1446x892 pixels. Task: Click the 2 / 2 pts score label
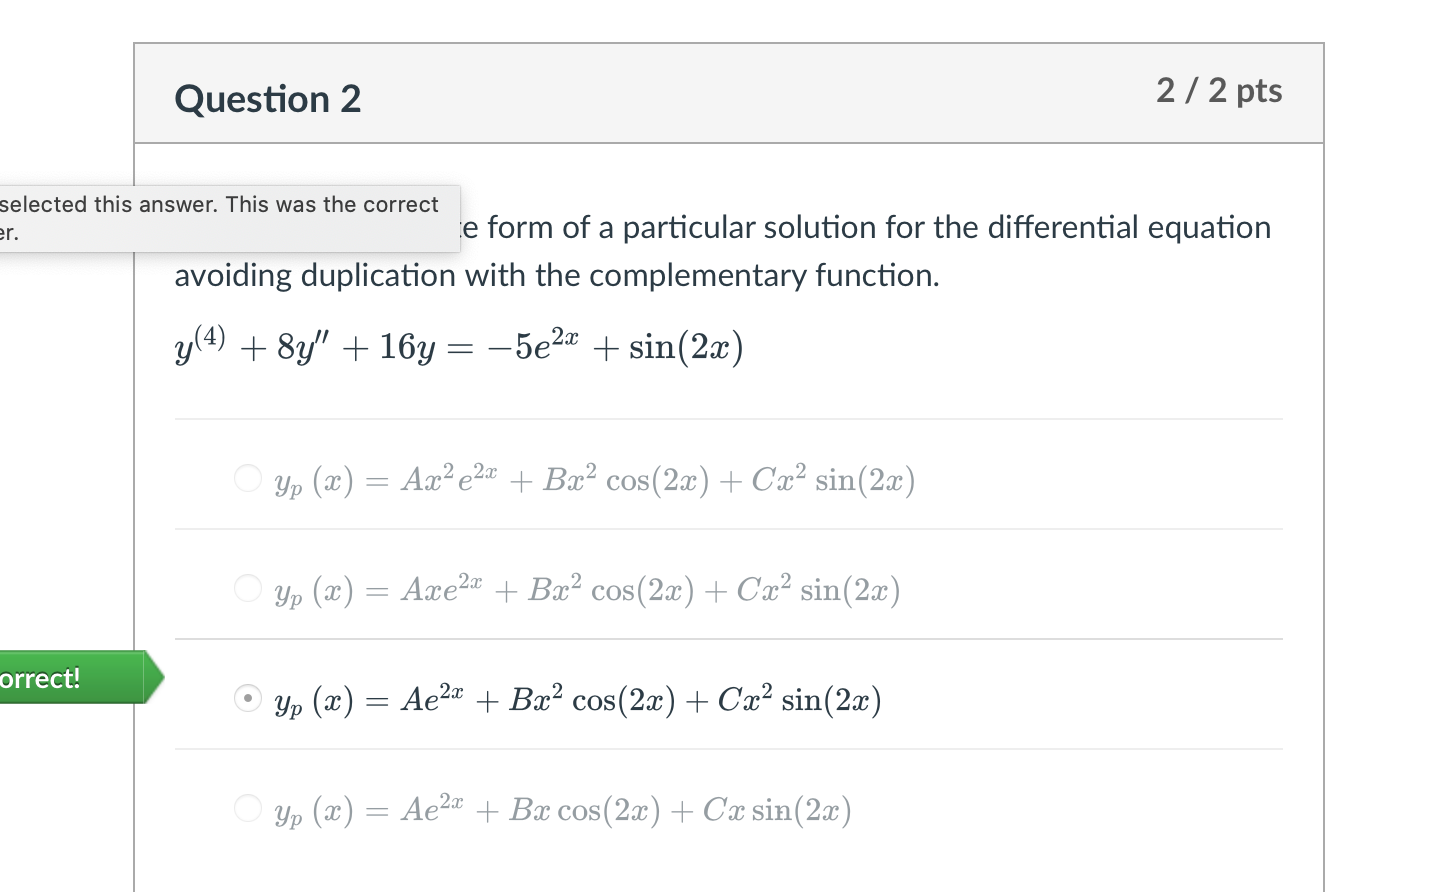coord(1219,91)
